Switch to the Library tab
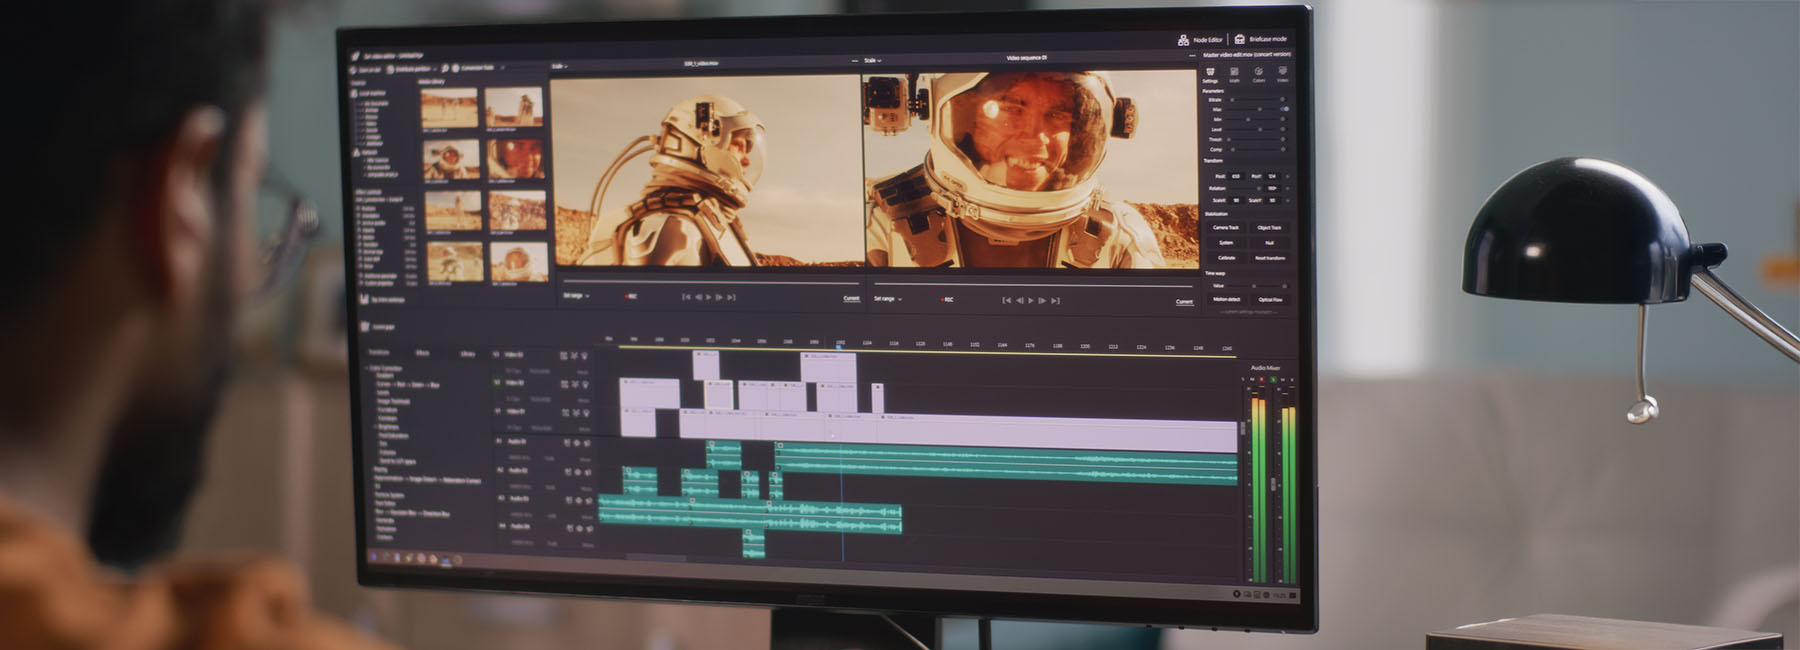Screen dimensions: 1800x650 468,354
